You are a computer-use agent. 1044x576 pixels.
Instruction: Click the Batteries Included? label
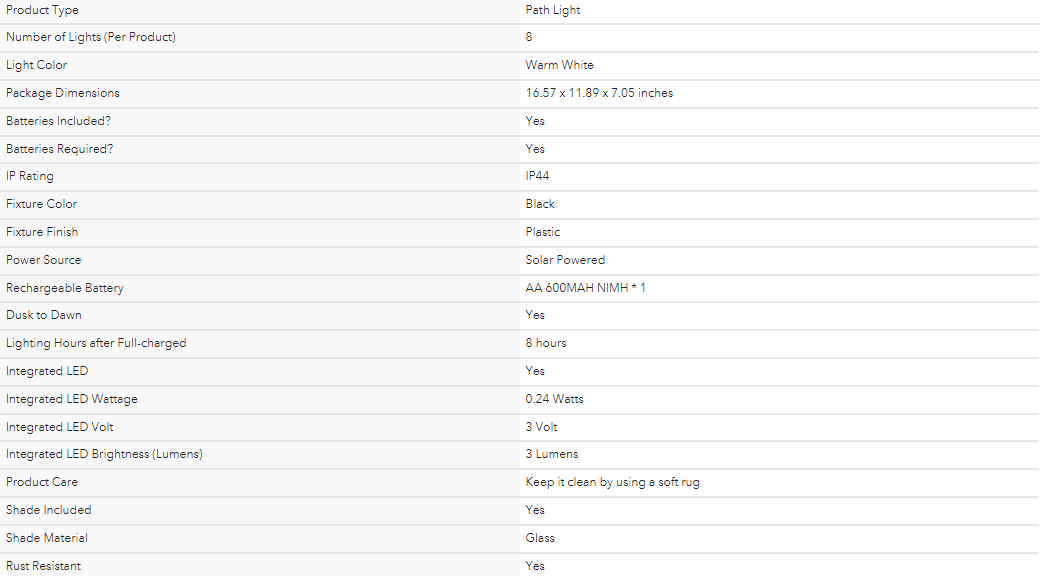pyautogui.click(x=59, y=121)
